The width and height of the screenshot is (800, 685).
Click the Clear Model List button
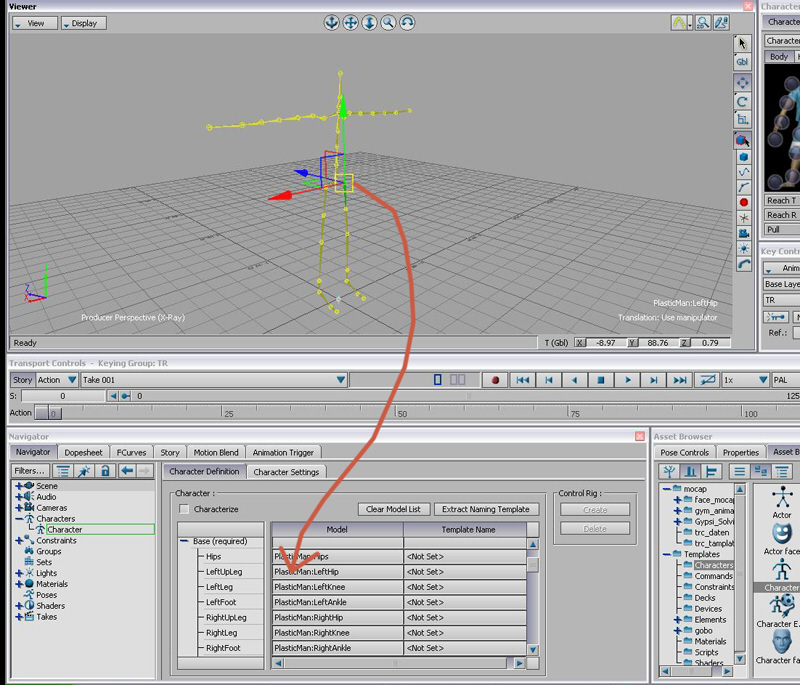(x=393, y=509)
